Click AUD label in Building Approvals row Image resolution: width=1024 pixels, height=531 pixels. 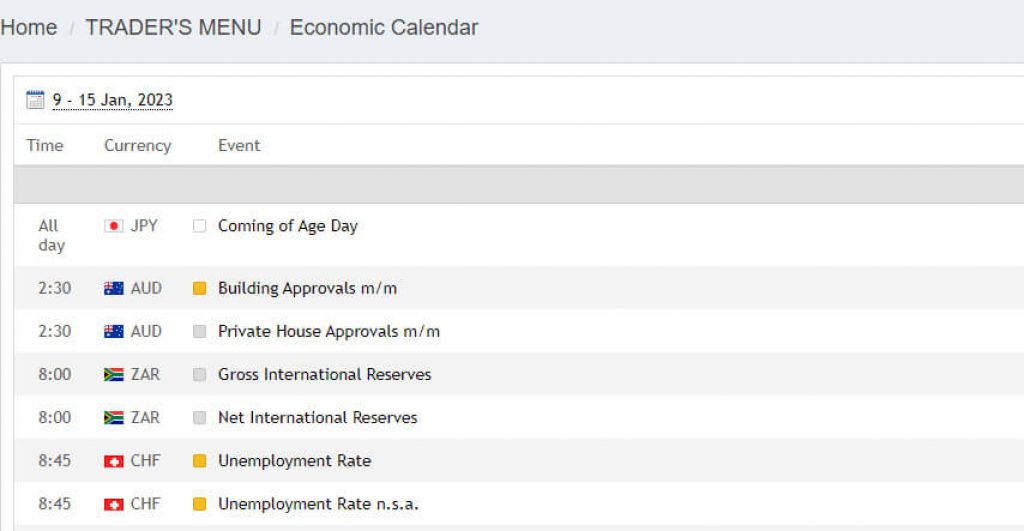146,288
